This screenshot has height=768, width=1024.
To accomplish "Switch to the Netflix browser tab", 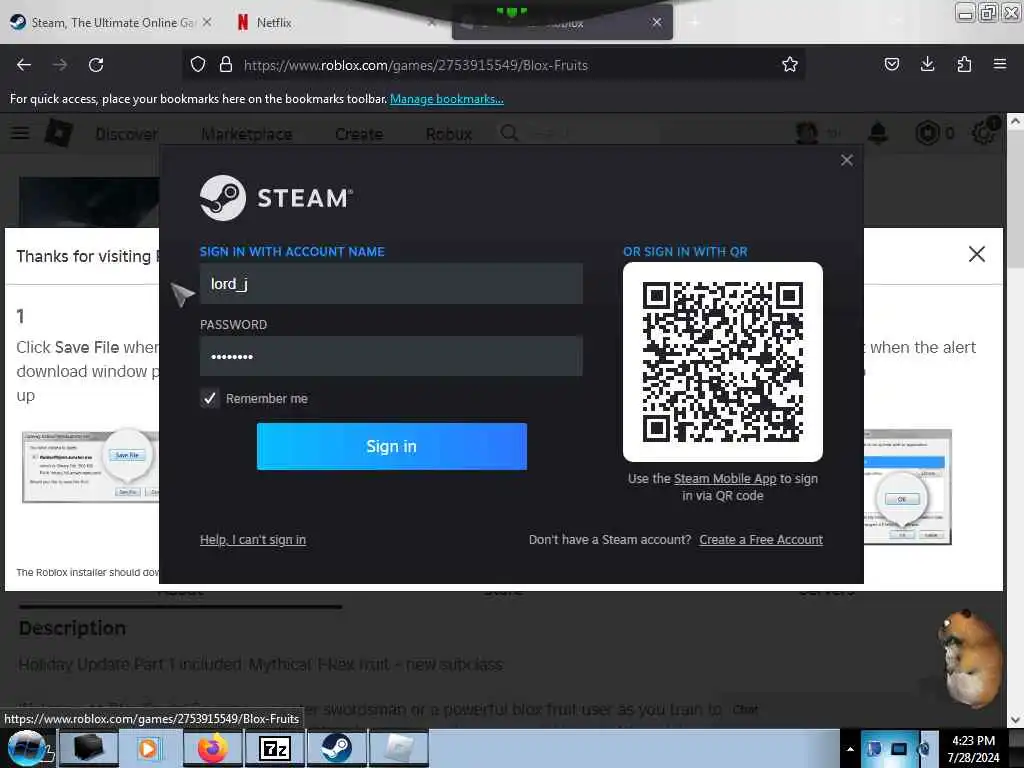I will tap(274, 22).
